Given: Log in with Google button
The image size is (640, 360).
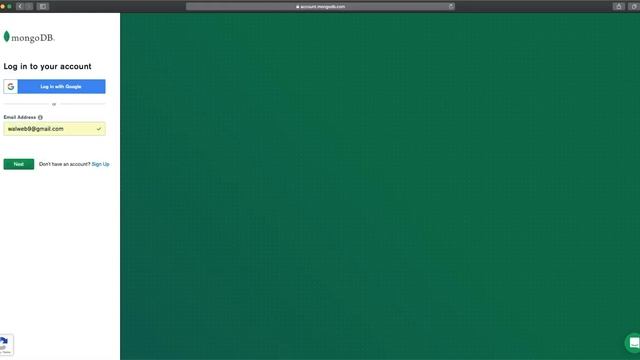Looking at the screenshot, I should tap(54, 87).
